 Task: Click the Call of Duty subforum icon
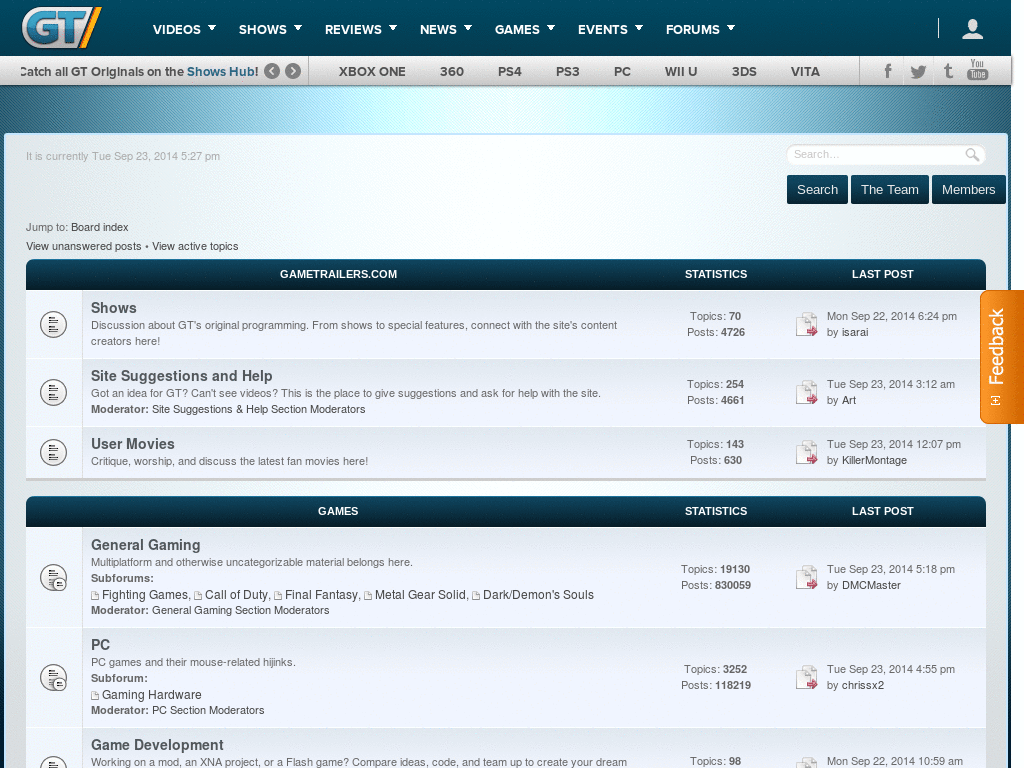tap(198, 596)
